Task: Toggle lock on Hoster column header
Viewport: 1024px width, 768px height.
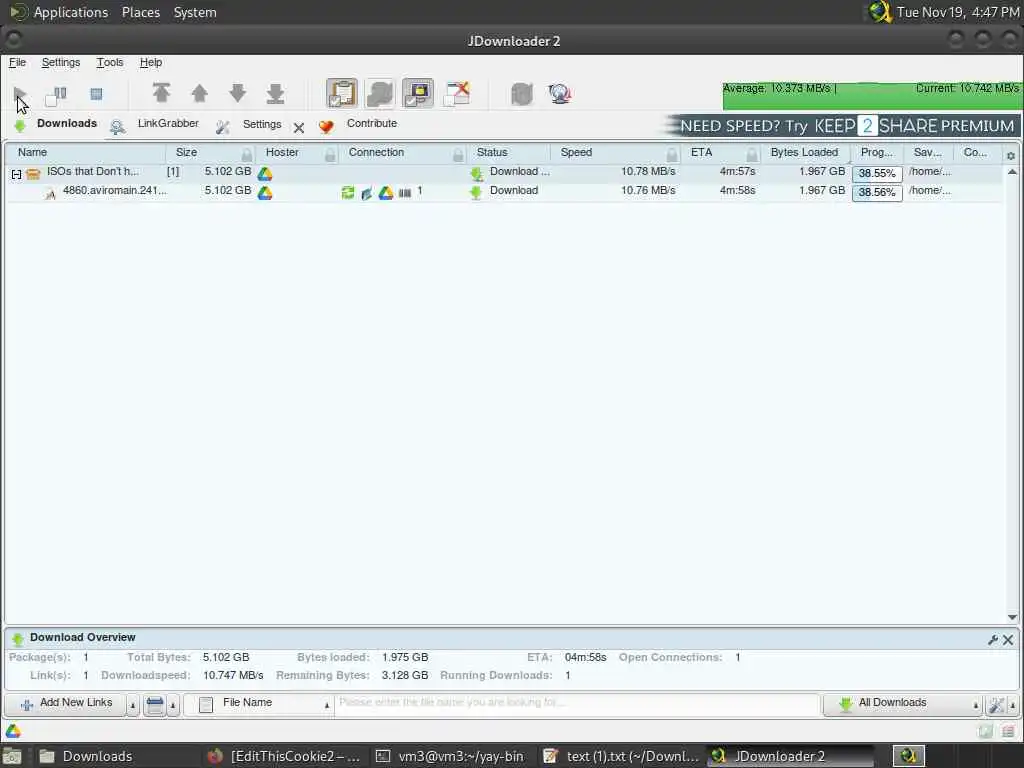Action: point(330,154)
